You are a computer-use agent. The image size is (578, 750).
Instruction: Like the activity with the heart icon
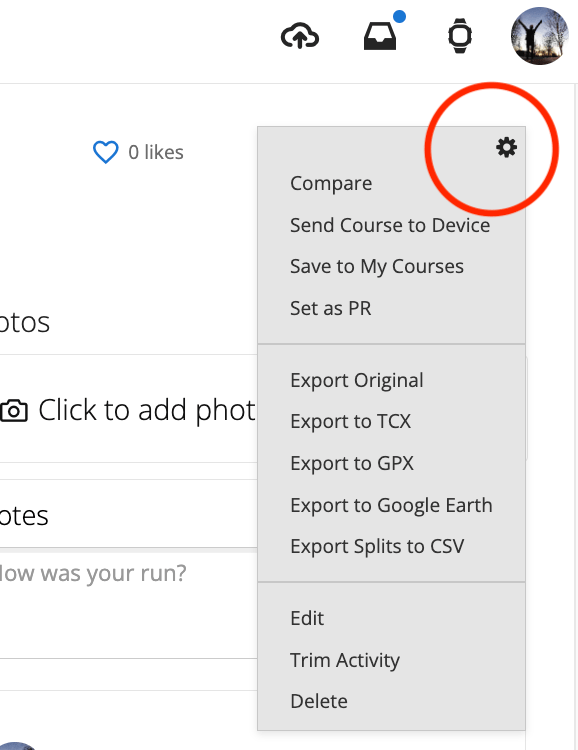pyautogui.click(x=105, y=152)
